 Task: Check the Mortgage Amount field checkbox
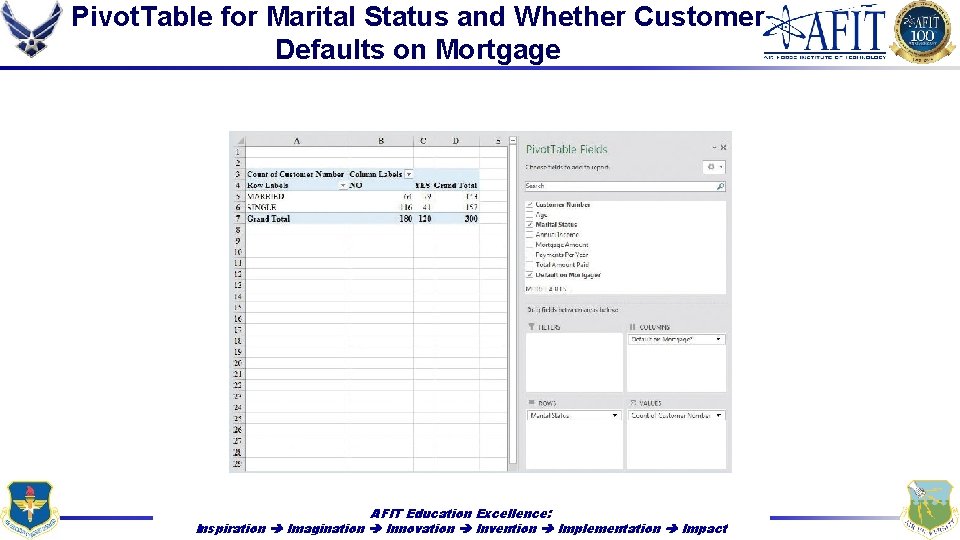coord(530,245)
